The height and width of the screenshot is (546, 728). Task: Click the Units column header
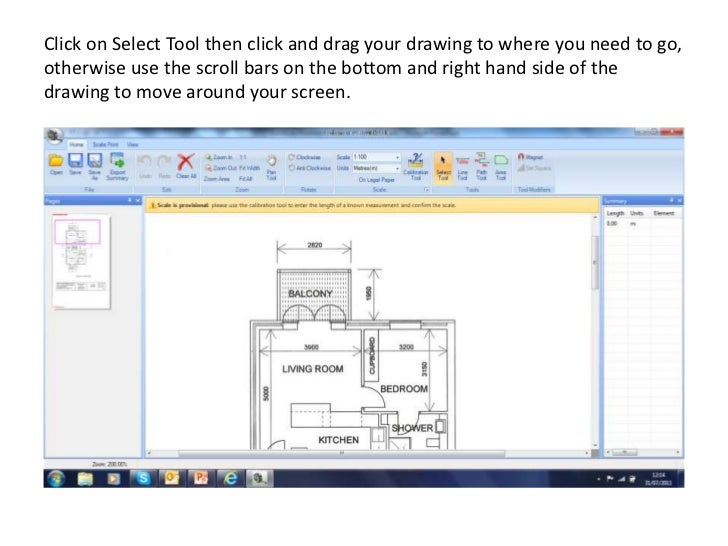coord(637,213)
